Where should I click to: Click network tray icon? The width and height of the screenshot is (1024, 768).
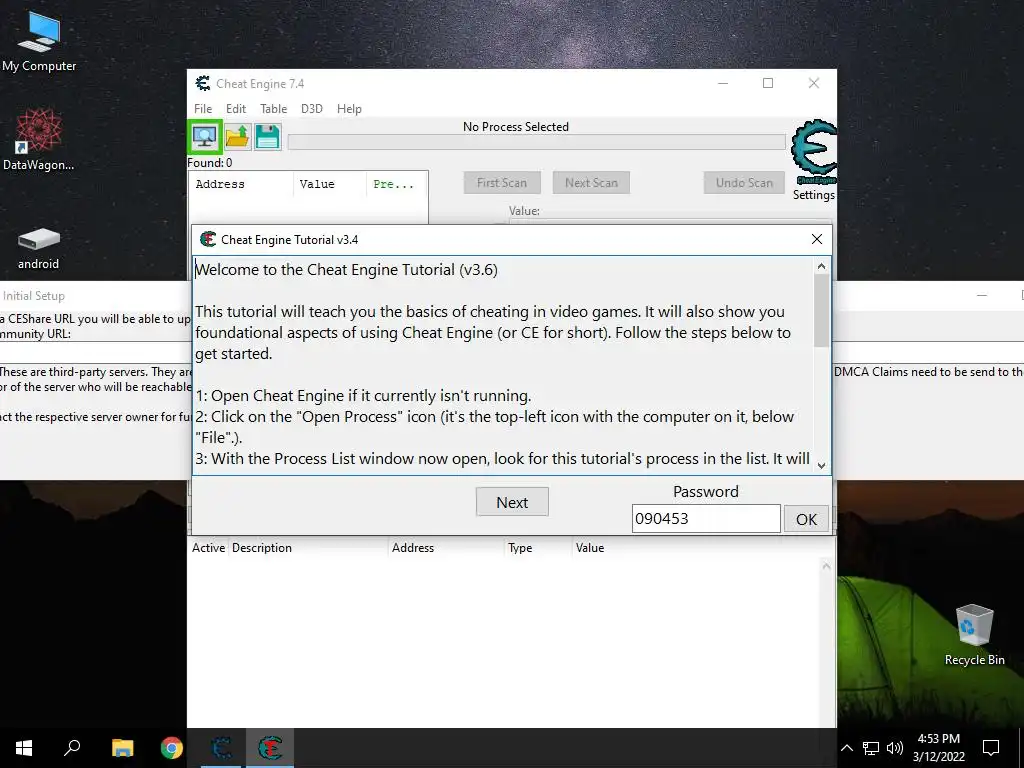[871, 748]
